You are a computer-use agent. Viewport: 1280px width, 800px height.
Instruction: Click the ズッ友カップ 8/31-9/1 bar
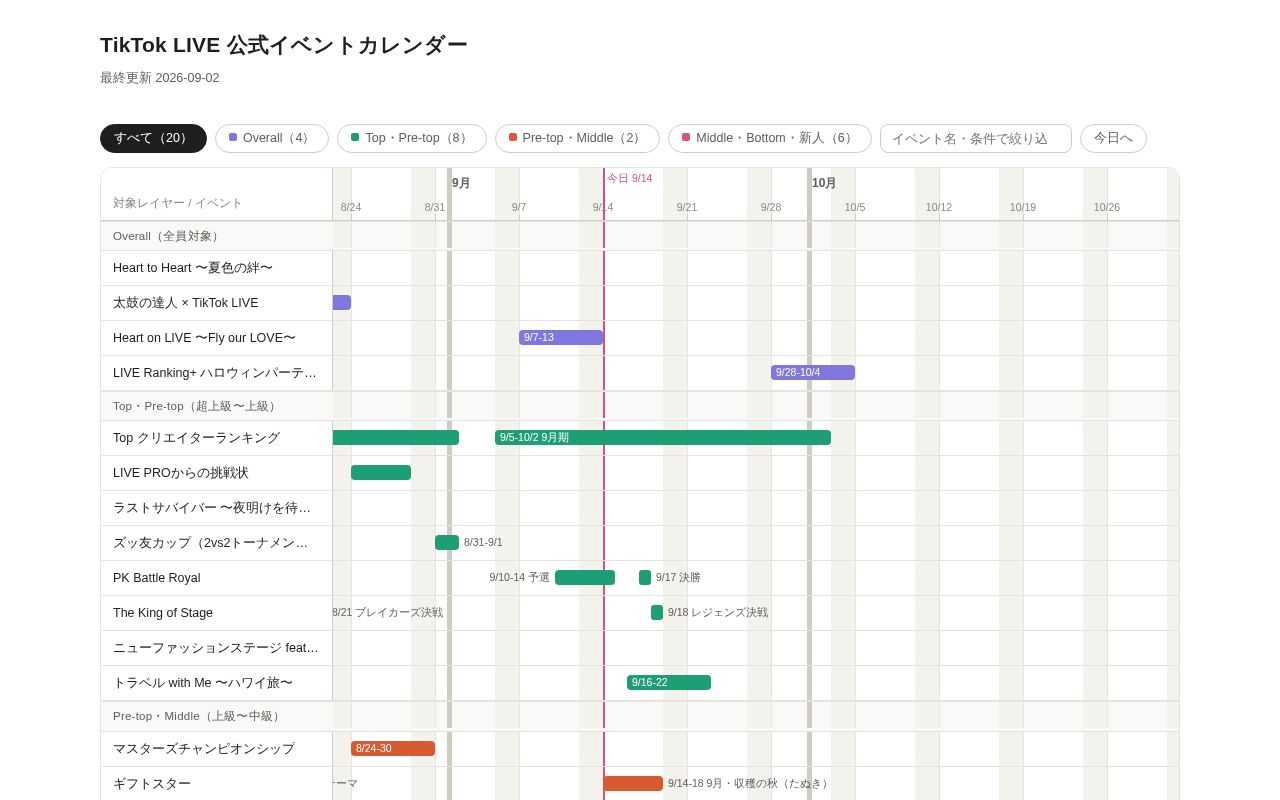tap(447, 543)
